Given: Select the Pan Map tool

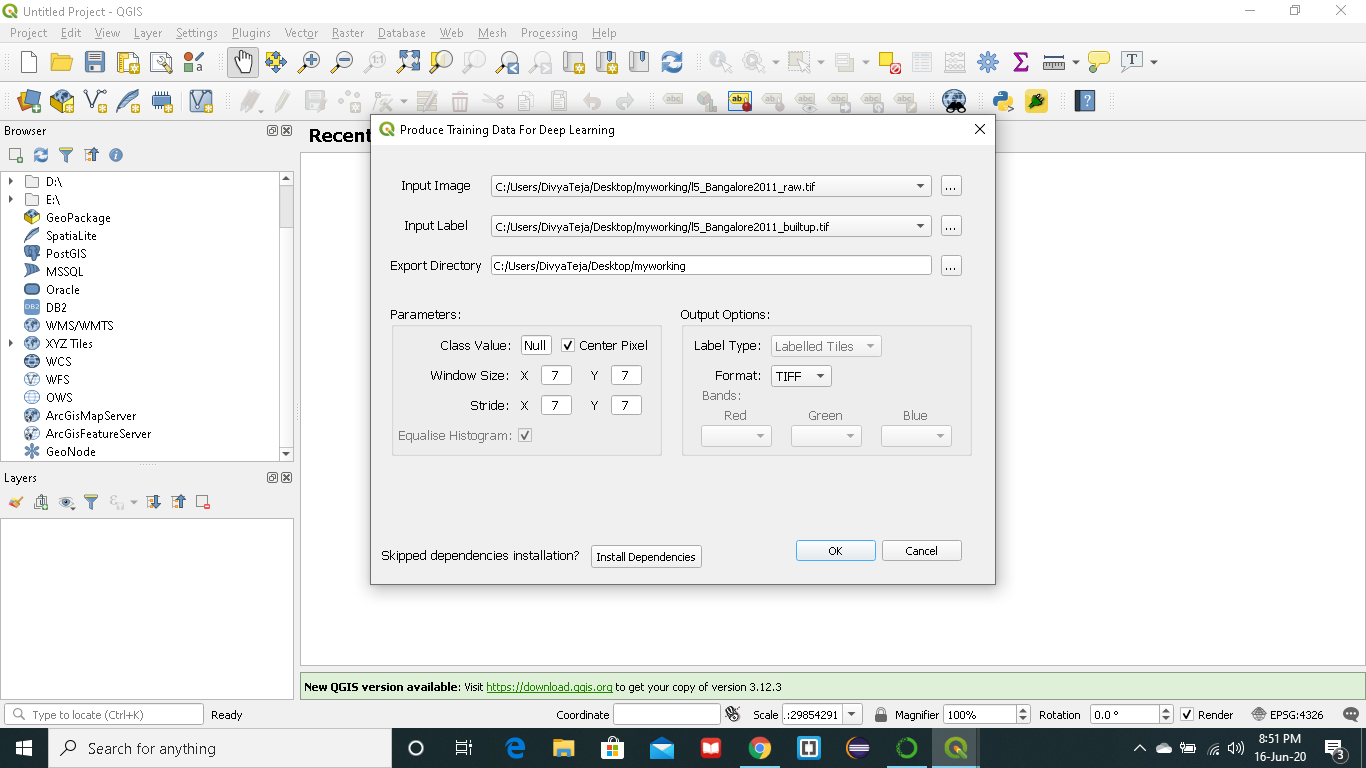Looking at the screenshot, I should [x=243, y=61].
